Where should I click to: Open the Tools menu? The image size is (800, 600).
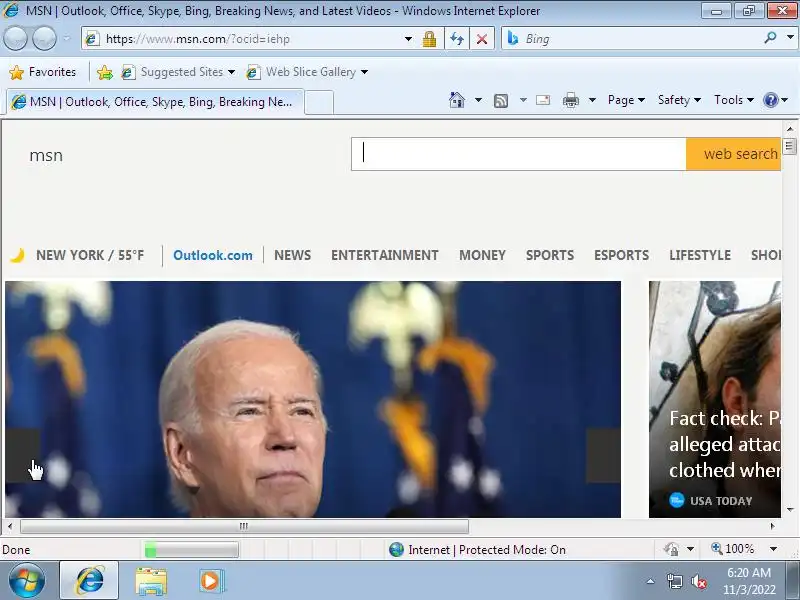[x=734, y=100]
